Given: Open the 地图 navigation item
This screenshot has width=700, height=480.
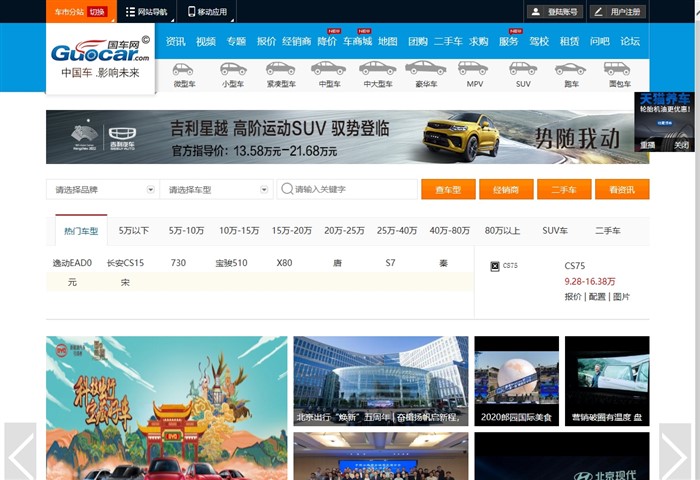Looking at the screenshot, I should pos(388,42).
